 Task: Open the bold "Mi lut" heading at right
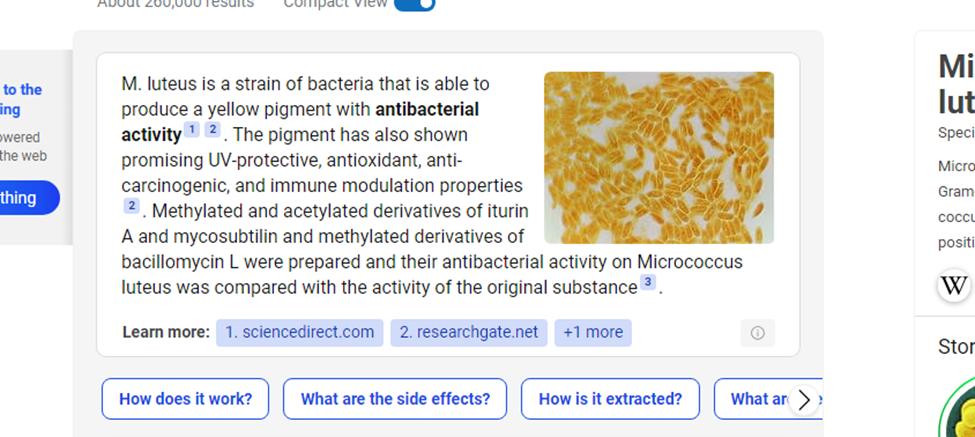956,84
